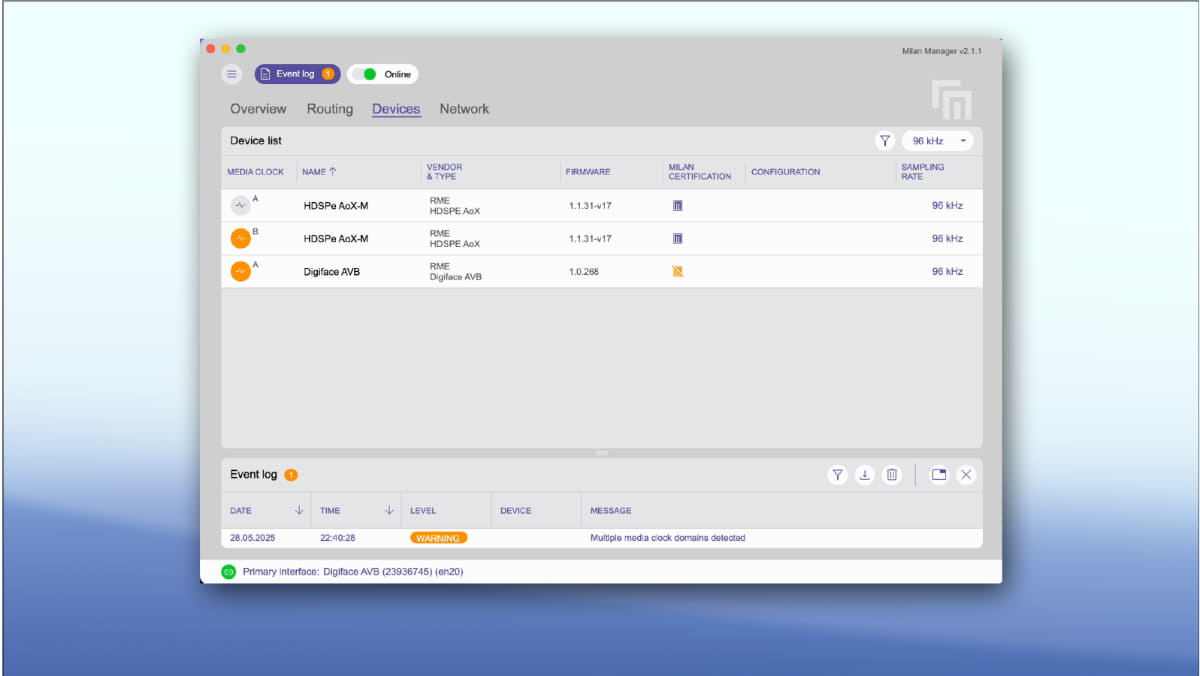
Task: Detach event log into separate window
Action: 939,475
